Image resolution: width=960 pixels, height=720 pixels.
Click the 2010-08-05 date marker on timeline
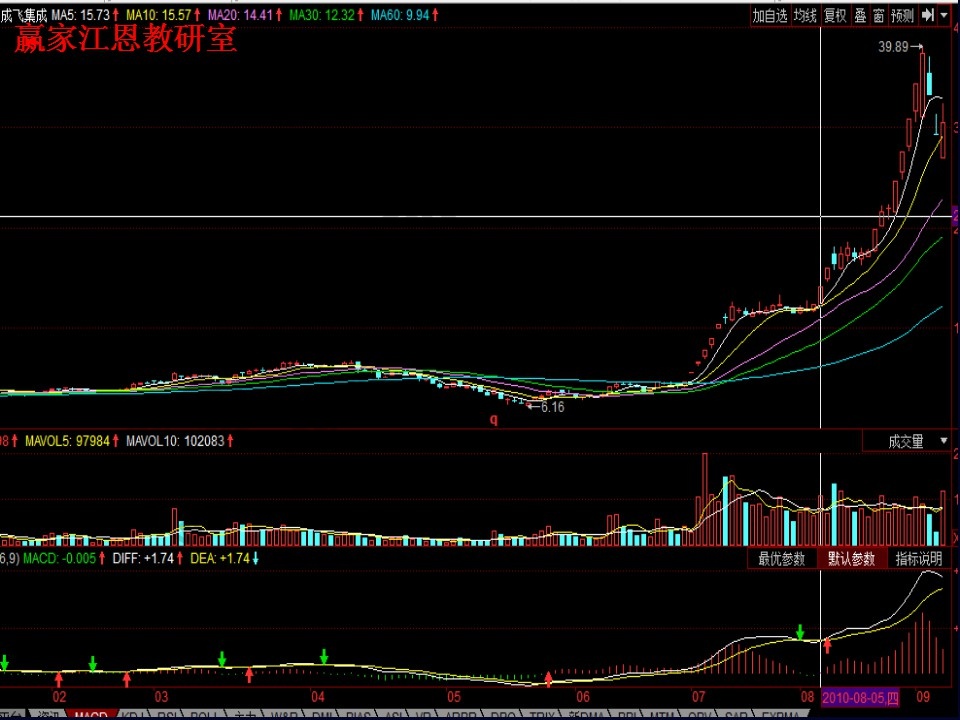857,695
